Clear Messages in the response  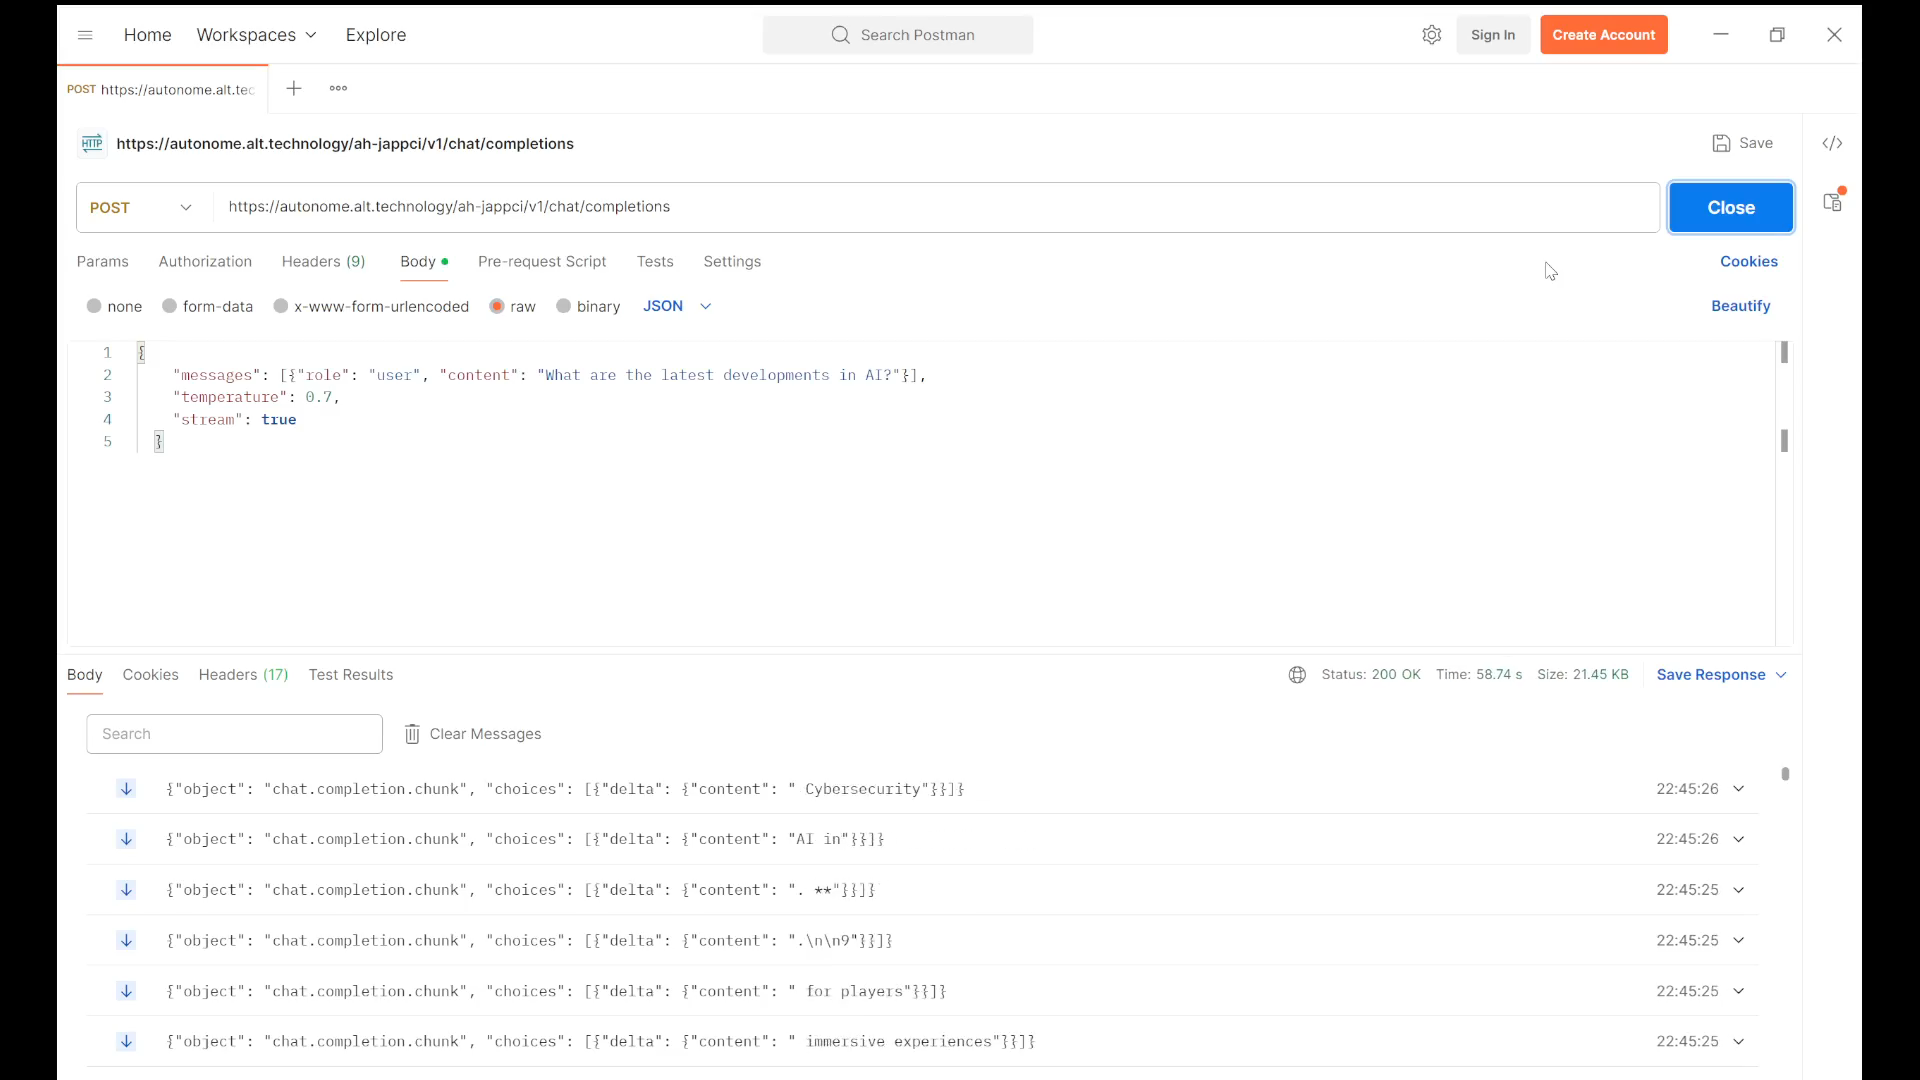[473, 734]
